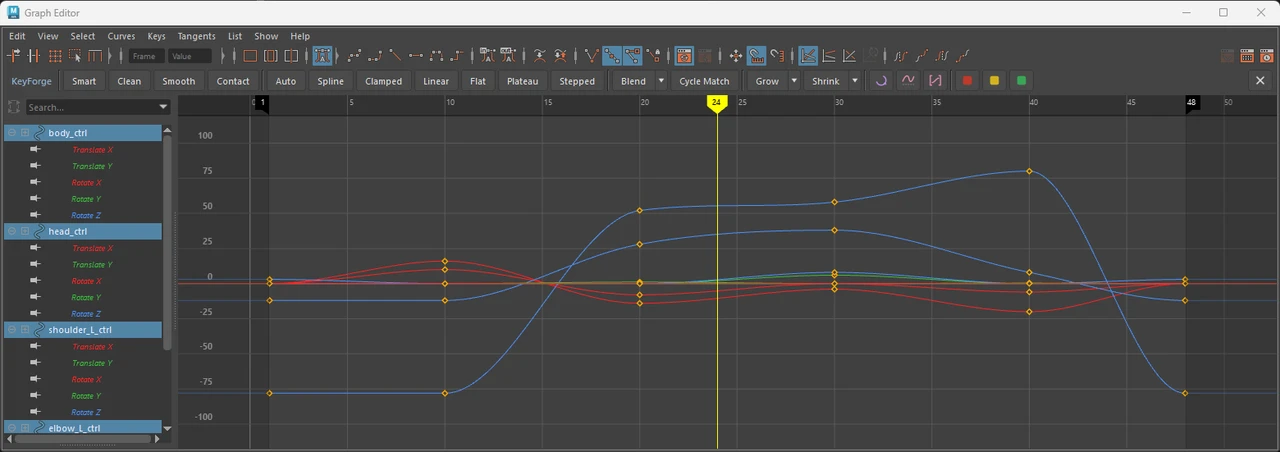Toggle the Stacked View icon
1280x452 pixels.
[x=828, y=56]
